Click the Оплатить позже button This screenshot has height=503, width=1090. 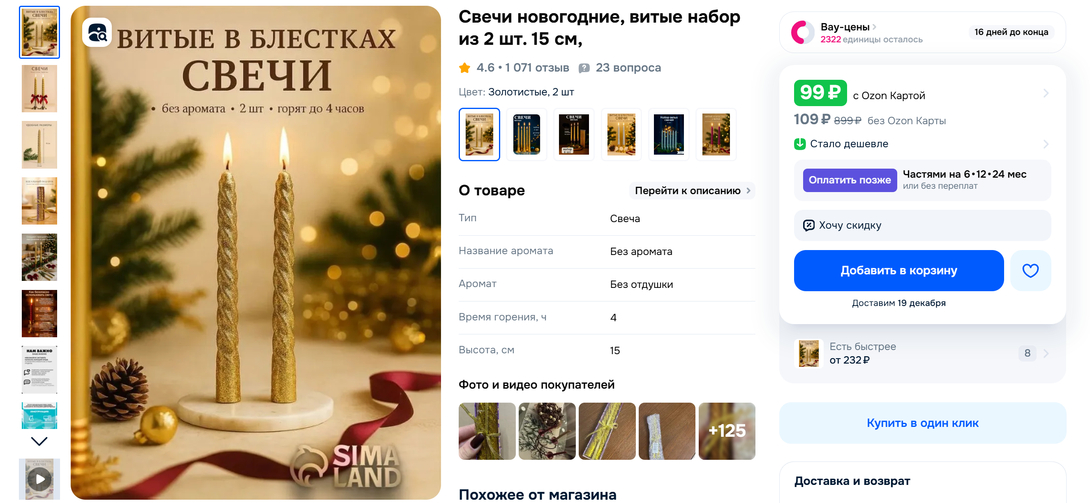pos(850,180)
